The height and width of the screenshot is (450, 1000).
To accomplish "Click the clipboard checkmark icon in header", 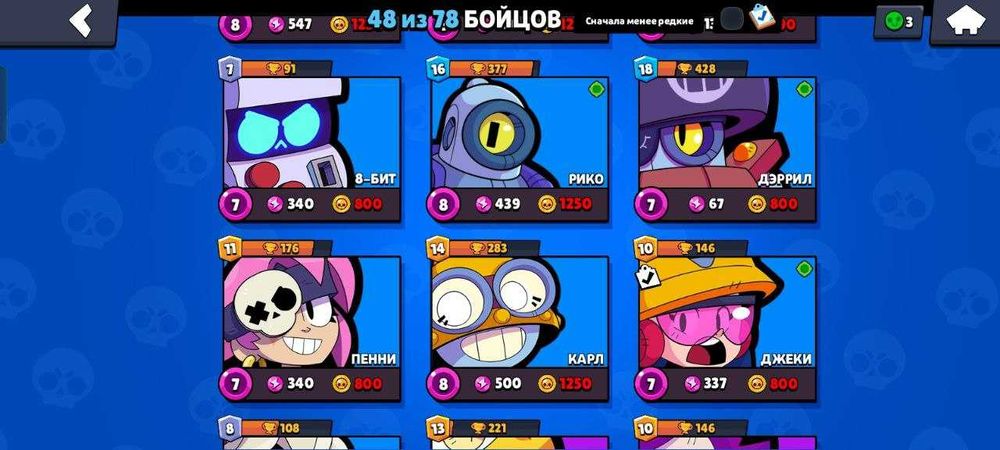I will pos(761,17).
